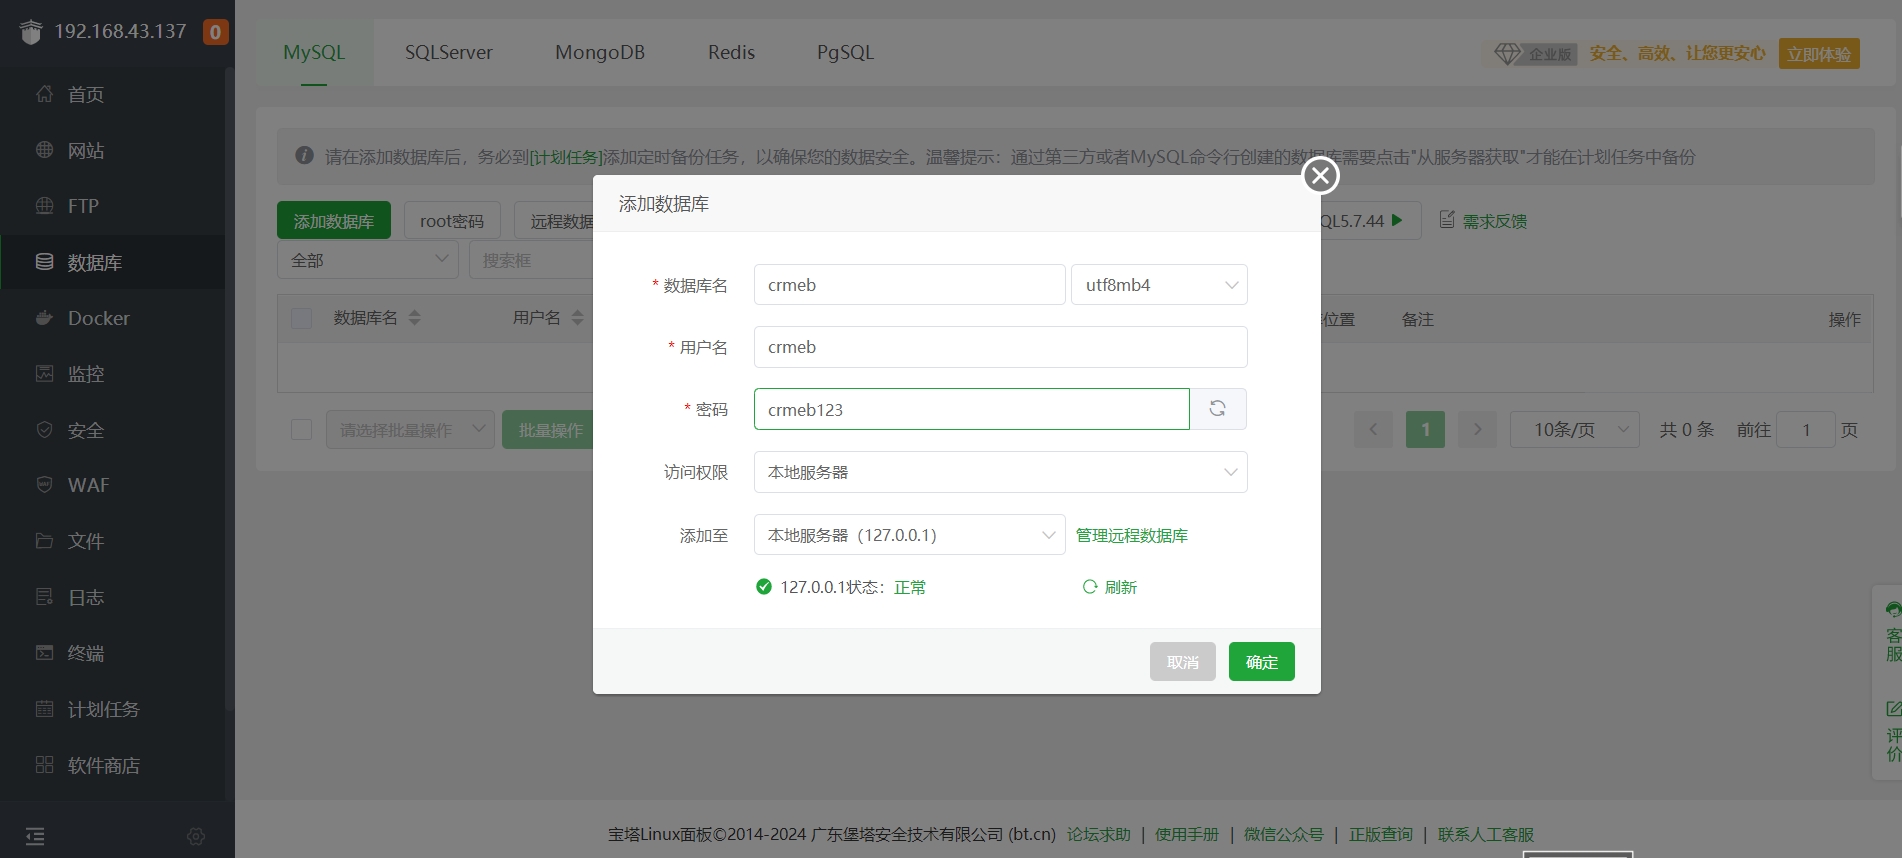Click the Docker whale icon in sidebar
This screenshot has width=1902, height=858.
click(x=44, y=318)
